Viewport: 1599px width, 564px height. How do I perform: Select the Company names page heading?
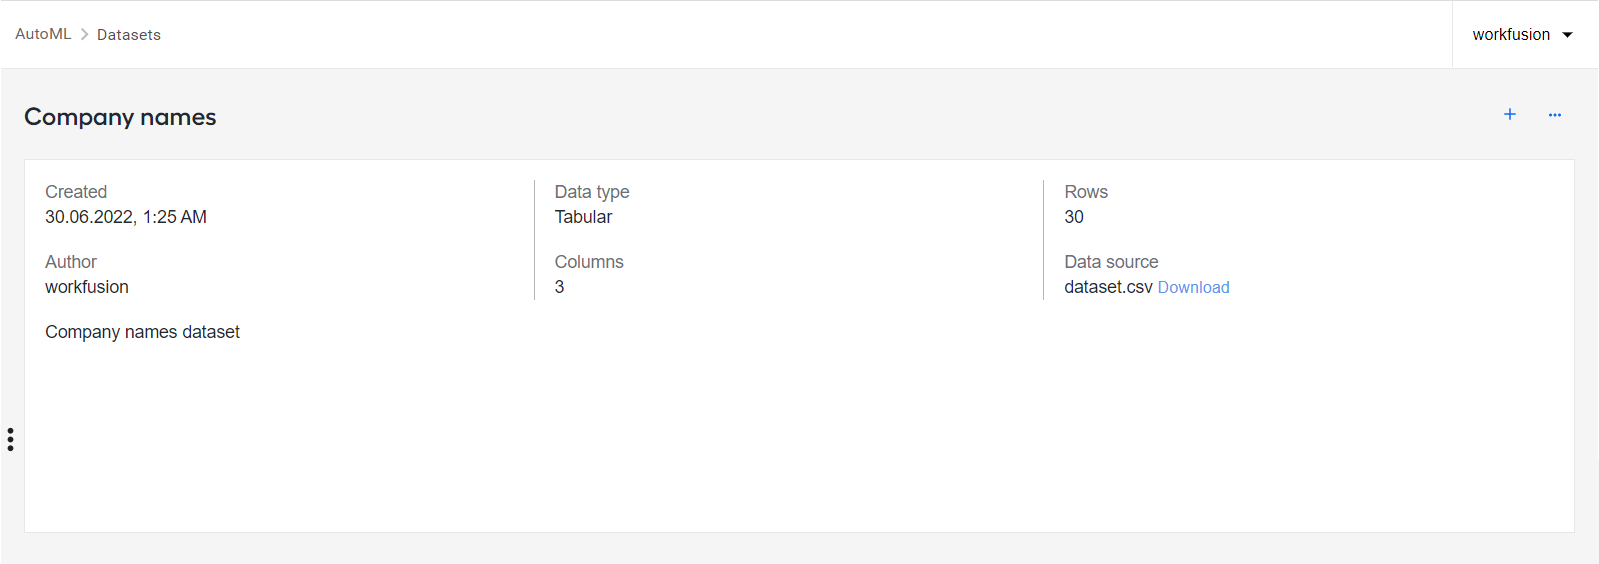point(120,117)
